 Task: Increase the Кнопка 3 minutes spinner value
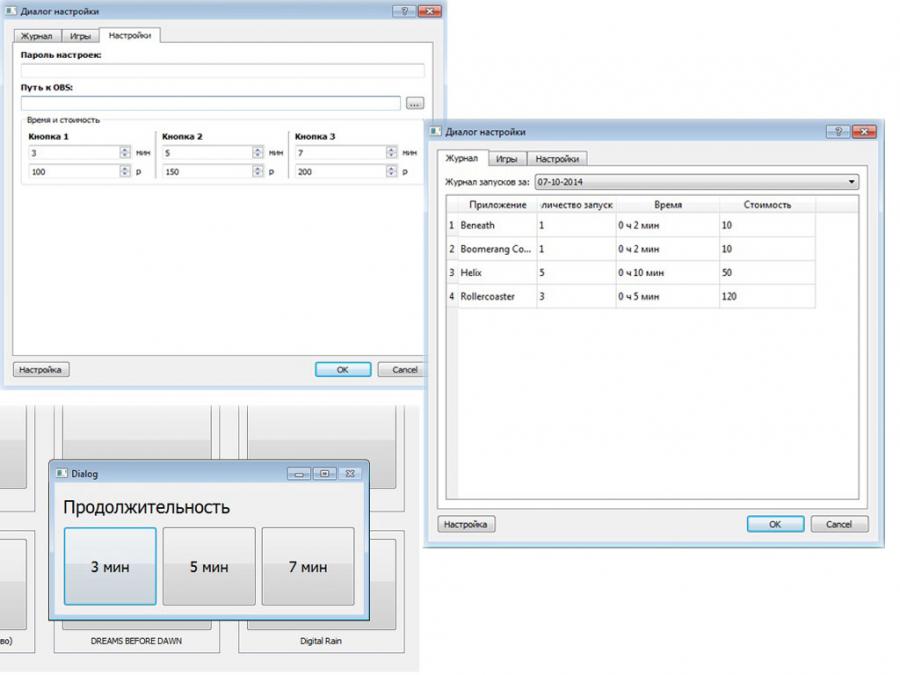pyautogui.click(x=391, y=150)
